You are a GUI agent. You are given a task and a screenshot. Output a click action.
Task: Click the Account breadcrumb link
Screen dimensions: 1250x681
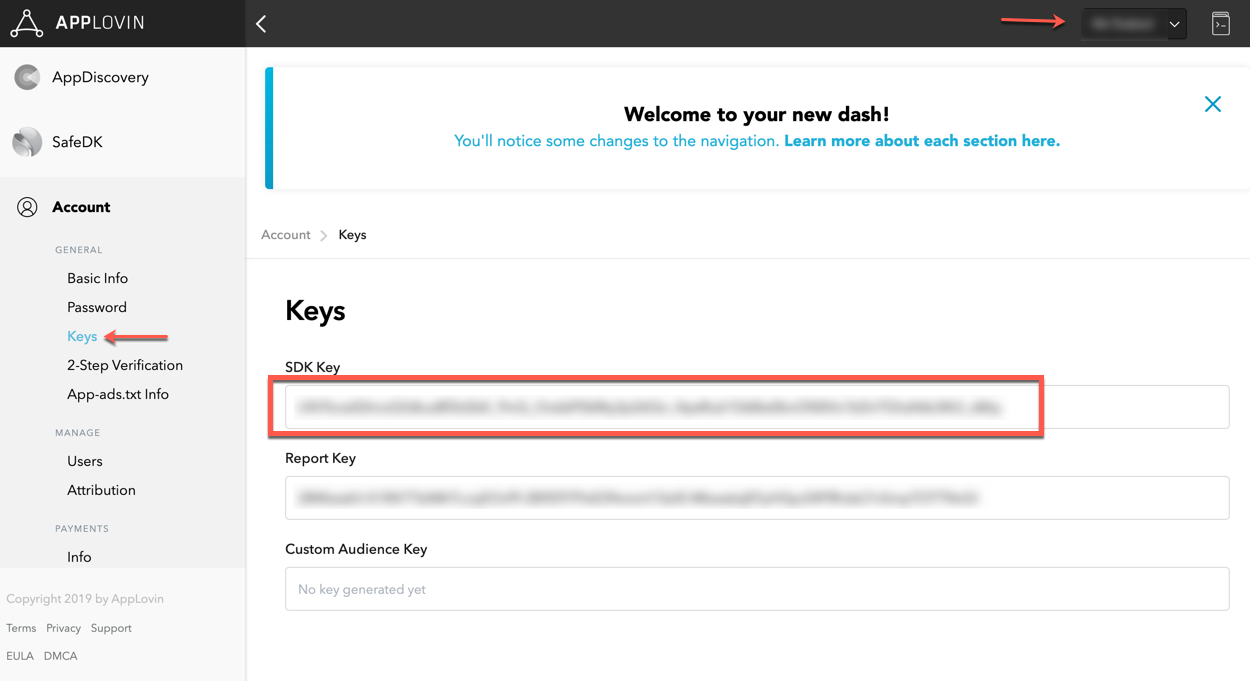(286, 235)
